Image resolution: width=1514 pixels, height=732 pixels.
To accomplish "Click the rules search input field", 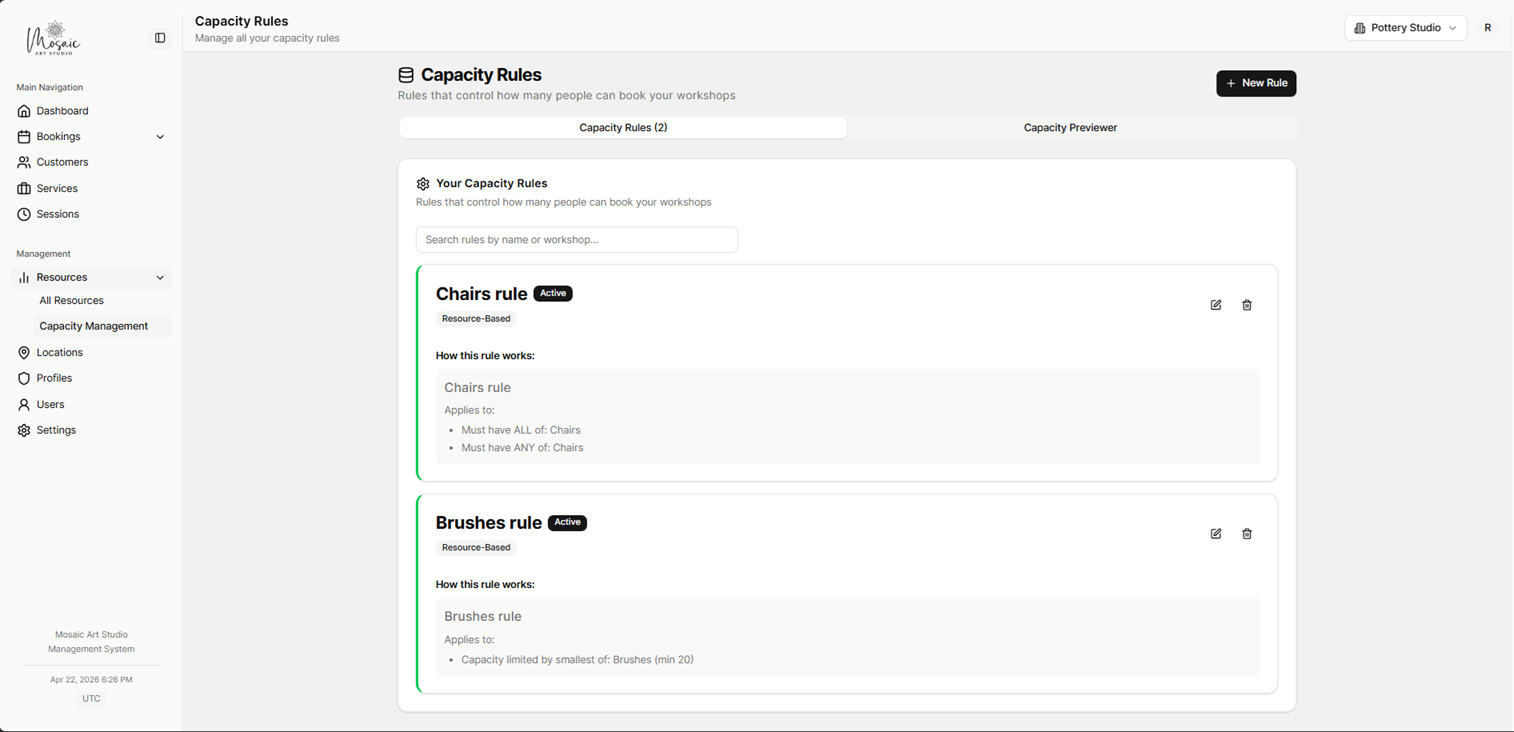I will pos(576,239).
